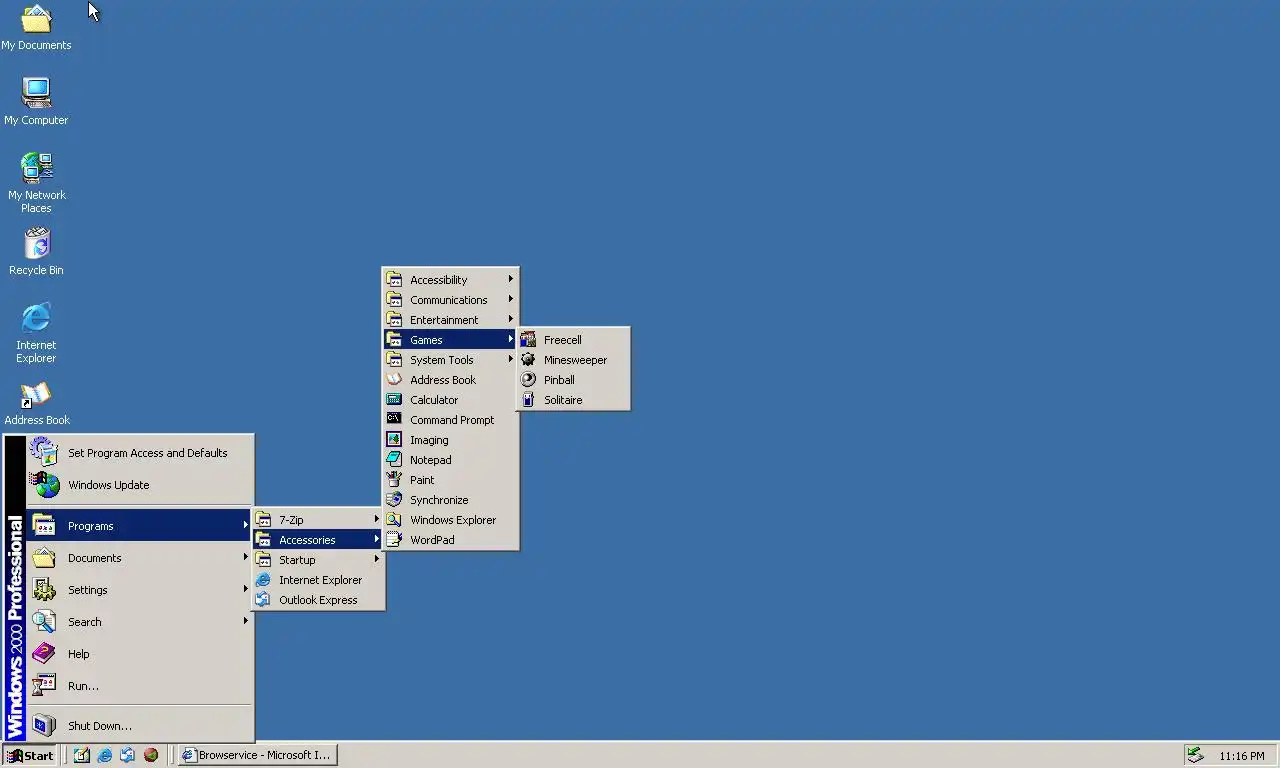
Task: Select the Internet Explorer desktop icon
Action: (x=36, y=333)
